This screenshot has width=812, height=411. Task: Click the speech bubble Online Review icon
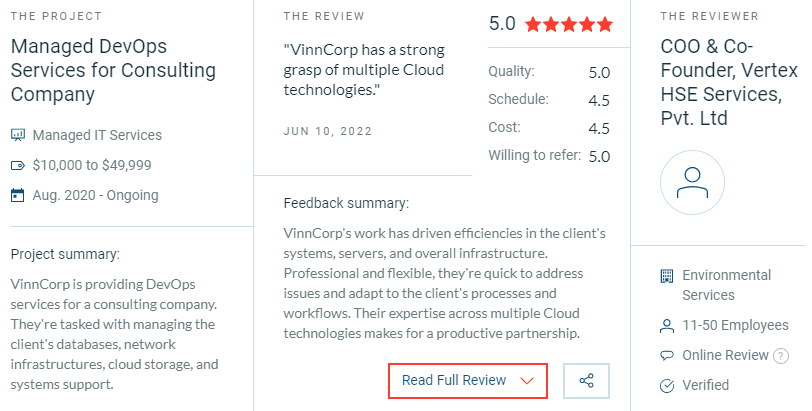pos(667,356)
